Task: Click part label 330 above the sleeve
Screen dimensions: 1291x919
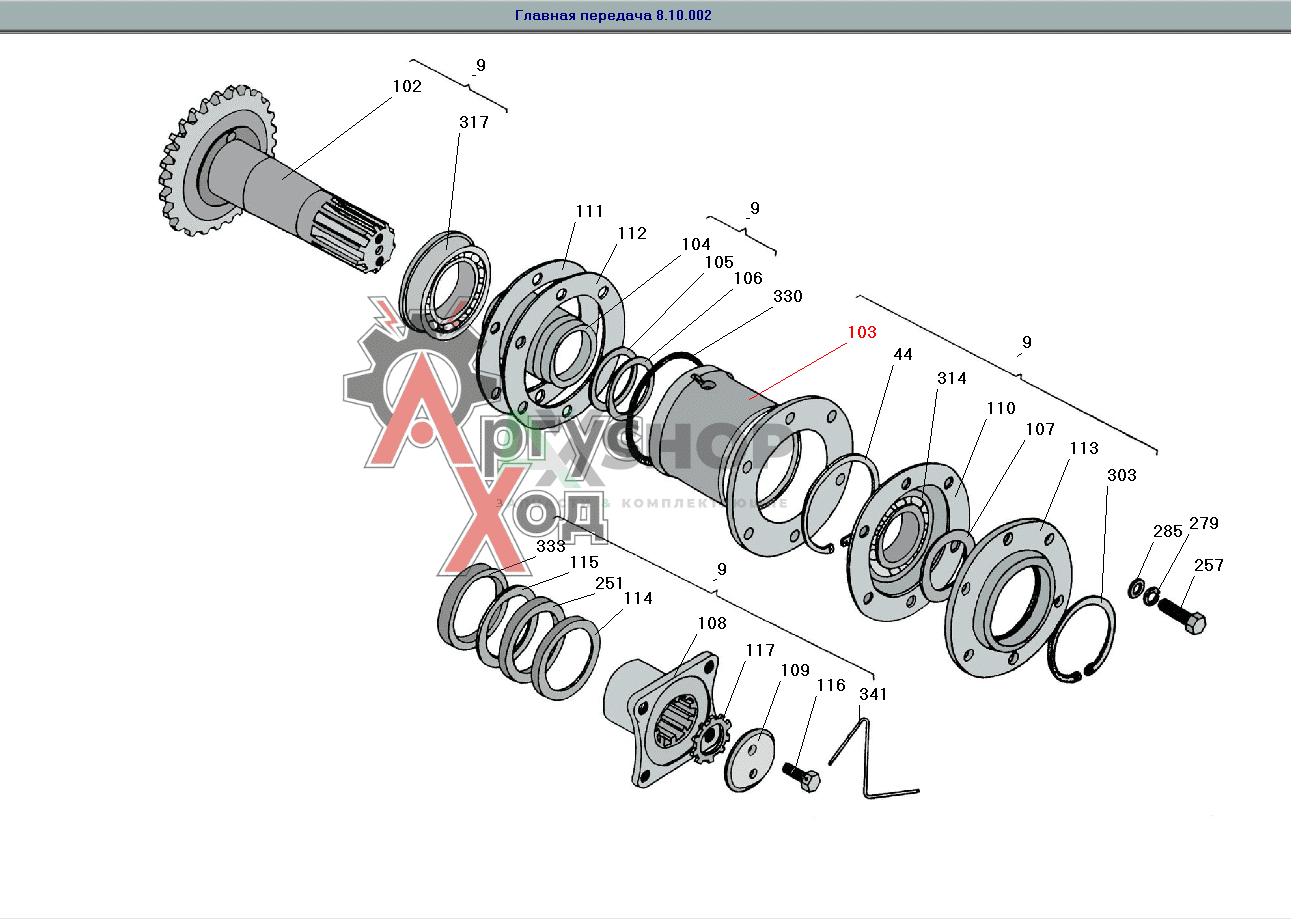Action: coord(787,297)
